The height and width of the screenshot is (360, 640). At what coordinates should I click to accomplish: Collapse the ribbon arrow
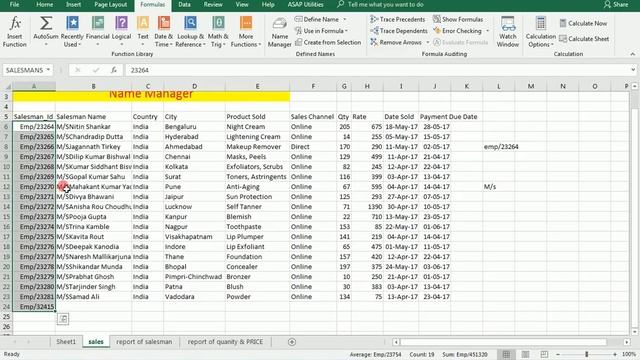[x=633, y=54]
